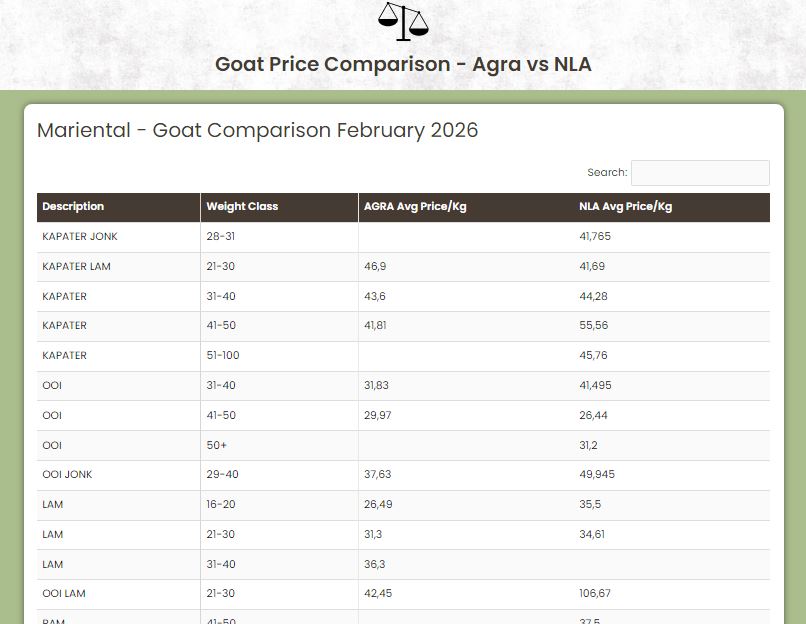Image resolution: width=806 pixels, height=624 pixels.
Task: Click weight class 28-31
Action: [x=221, y=236]
